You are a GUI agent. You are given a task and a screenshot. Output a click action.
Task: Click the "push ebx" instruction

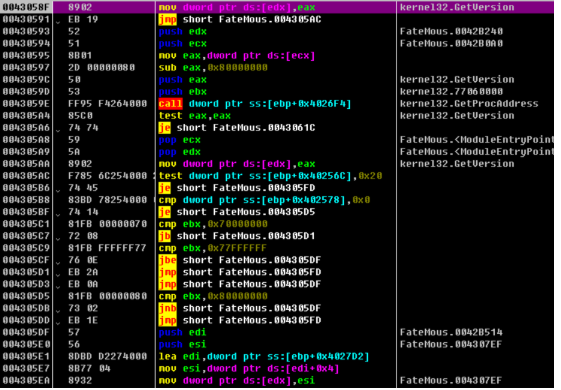pos(182,92)
